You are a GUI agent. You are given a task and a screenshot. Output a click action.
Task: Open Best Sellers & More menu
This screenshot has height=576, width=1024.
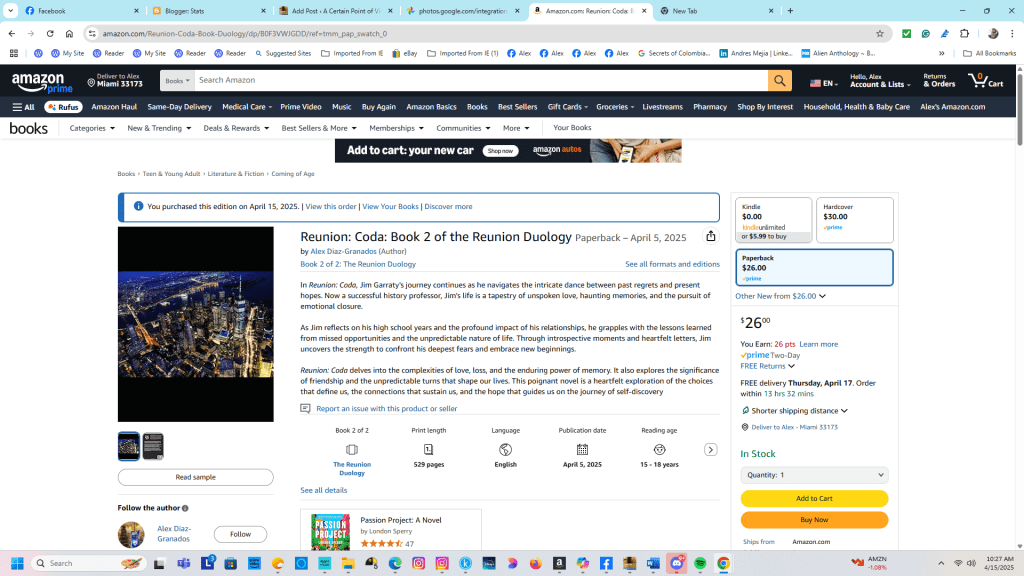(x=318, y=128)
